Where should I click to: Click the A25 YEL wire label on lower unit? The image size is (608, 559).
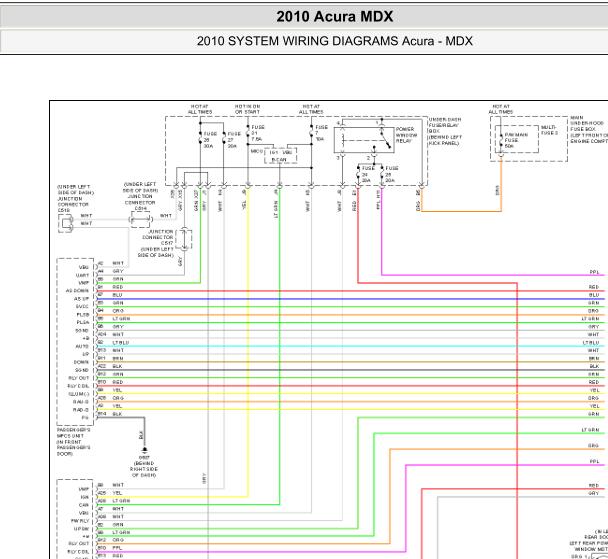110,493
